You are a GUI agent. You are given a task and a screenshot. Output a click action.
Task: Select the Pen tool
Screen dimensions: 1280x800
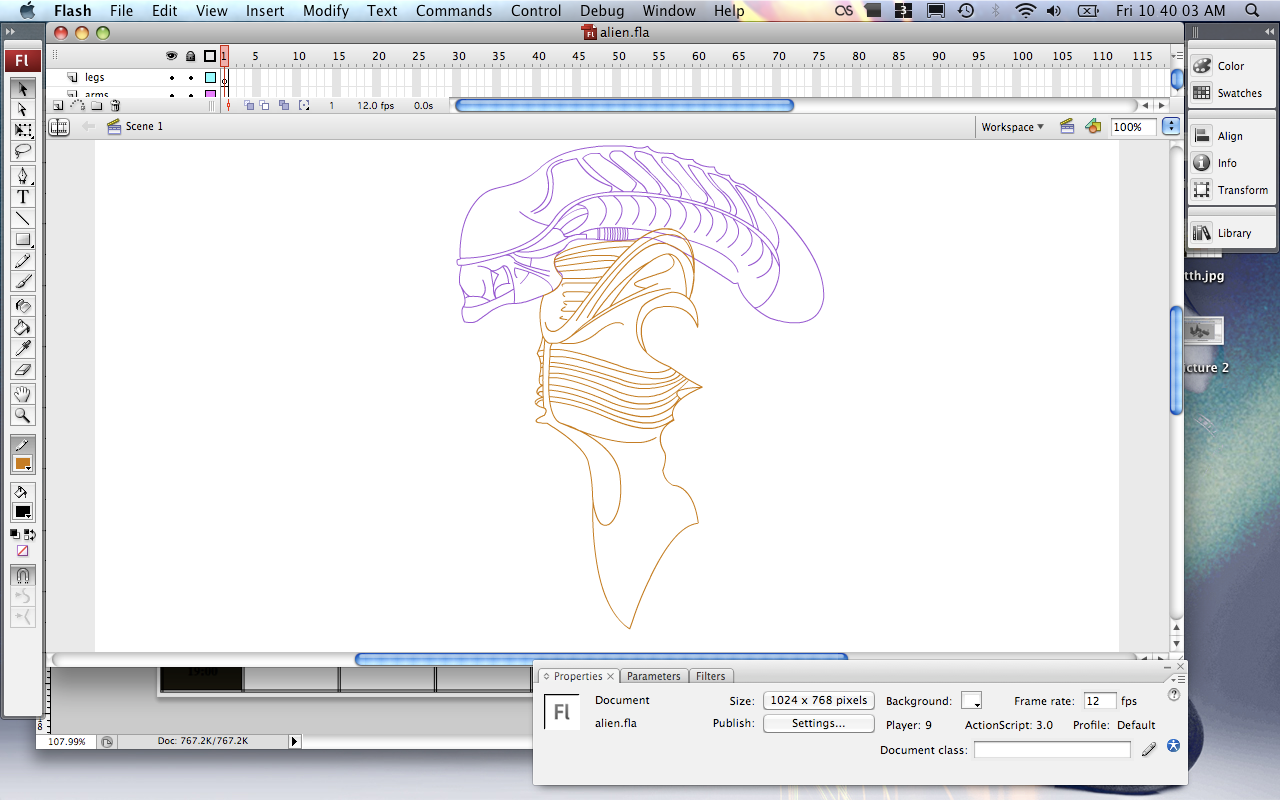[22, 176]
